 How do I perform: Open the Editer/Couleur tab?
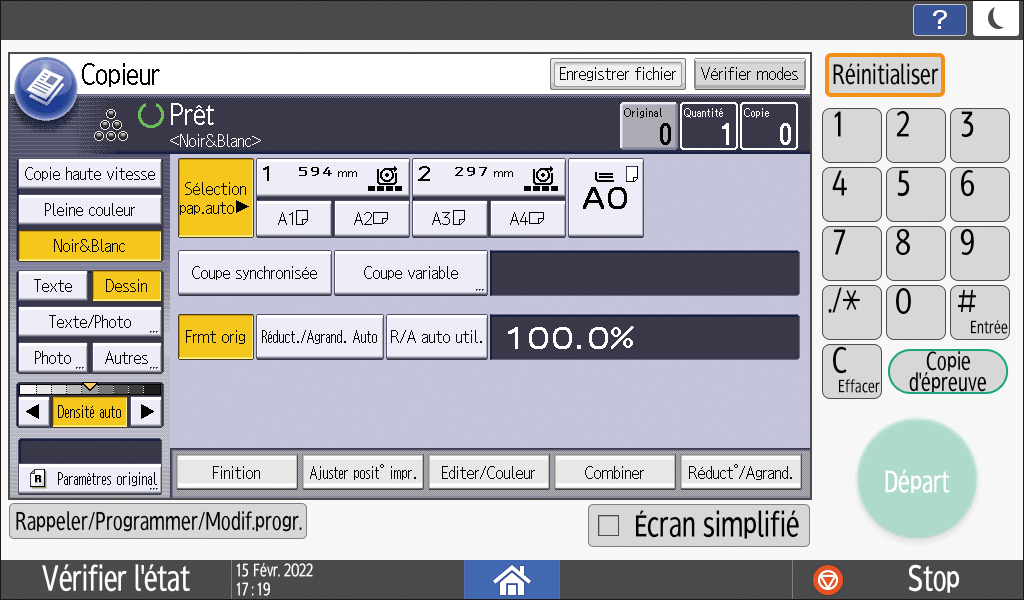[488, 473]
